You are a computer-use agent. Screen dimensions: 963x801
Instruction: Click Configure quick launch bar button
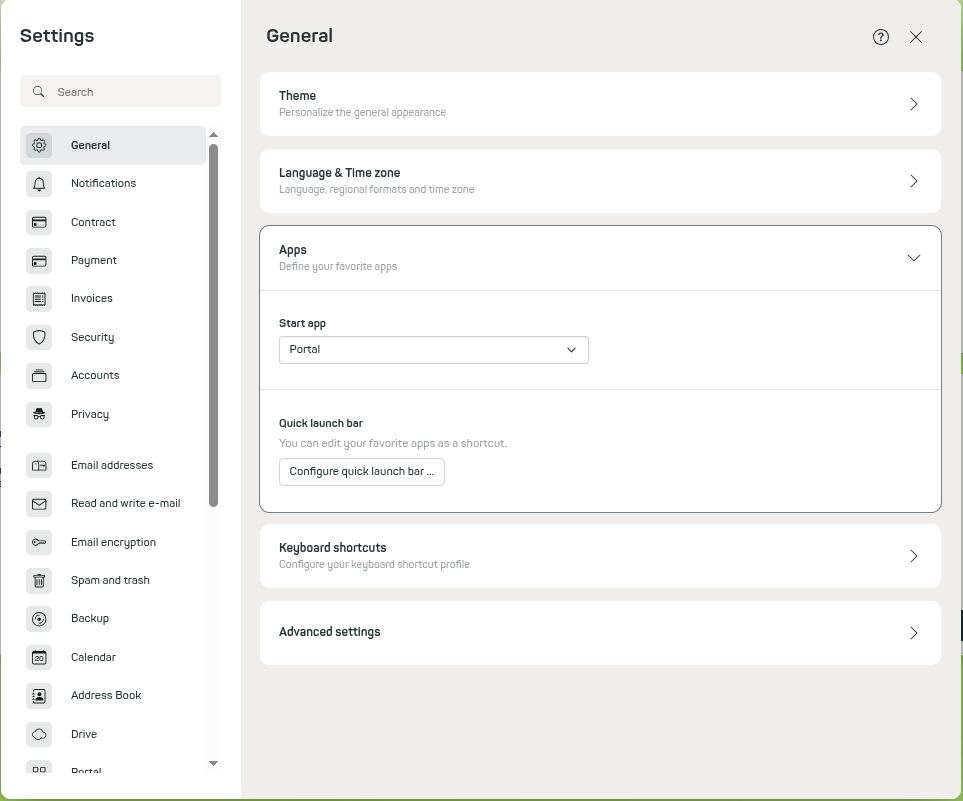click(x=362, y=472)
